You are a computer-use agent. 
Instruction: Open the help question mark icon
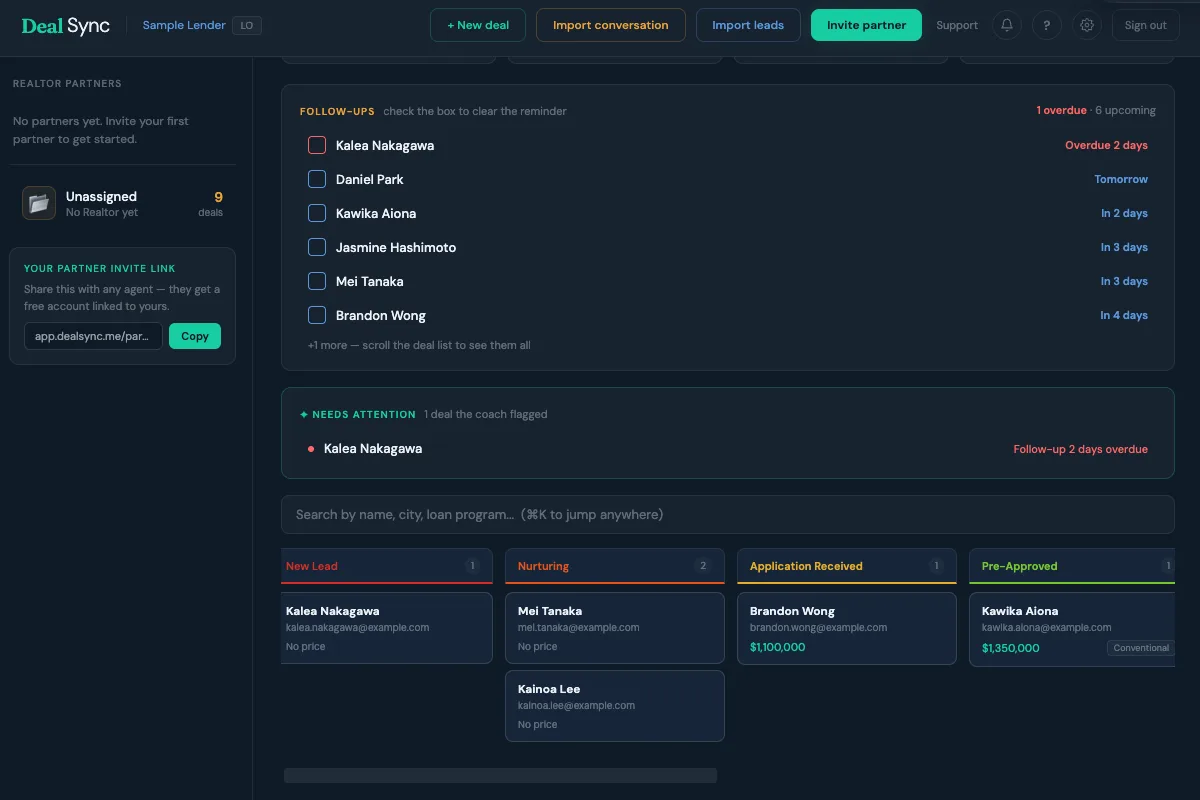pos(1047,25)
